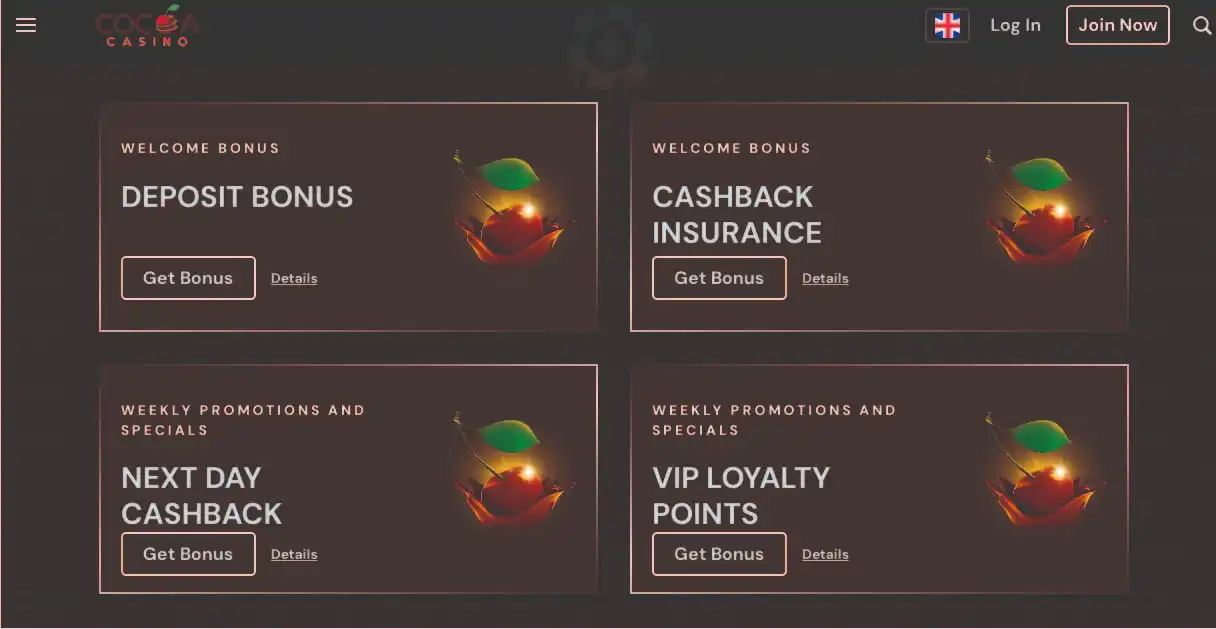Click the Next Day Cashback cherry image
The width and height of the screenshot is (1216, 629).
pyautogui.click(x=509, y=472)
